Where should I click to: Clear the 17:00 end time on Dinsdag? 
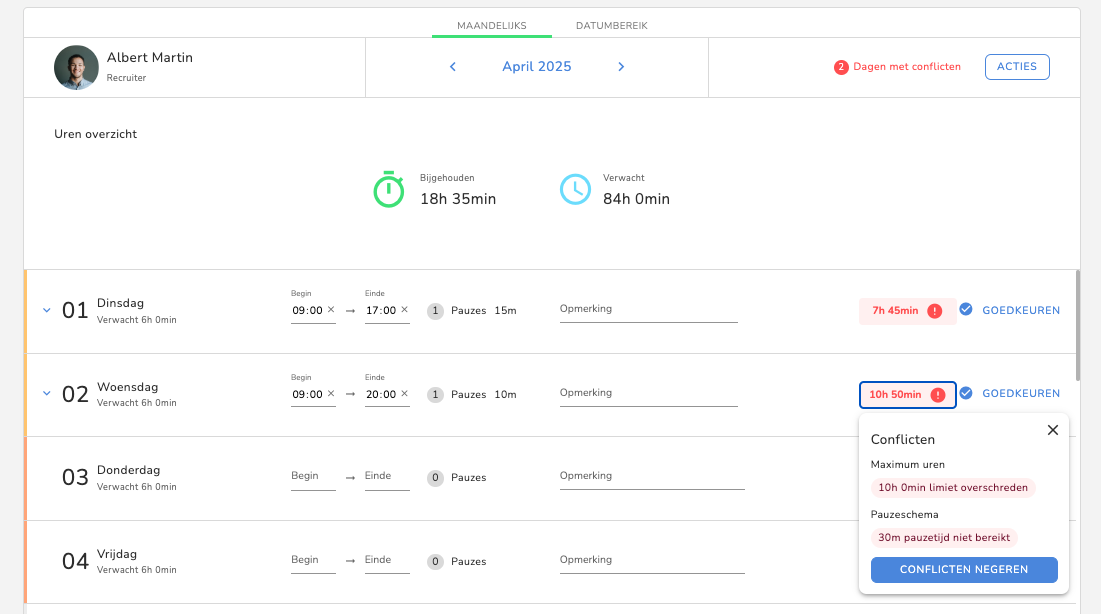pyautogui.click(x=404, y=310)
